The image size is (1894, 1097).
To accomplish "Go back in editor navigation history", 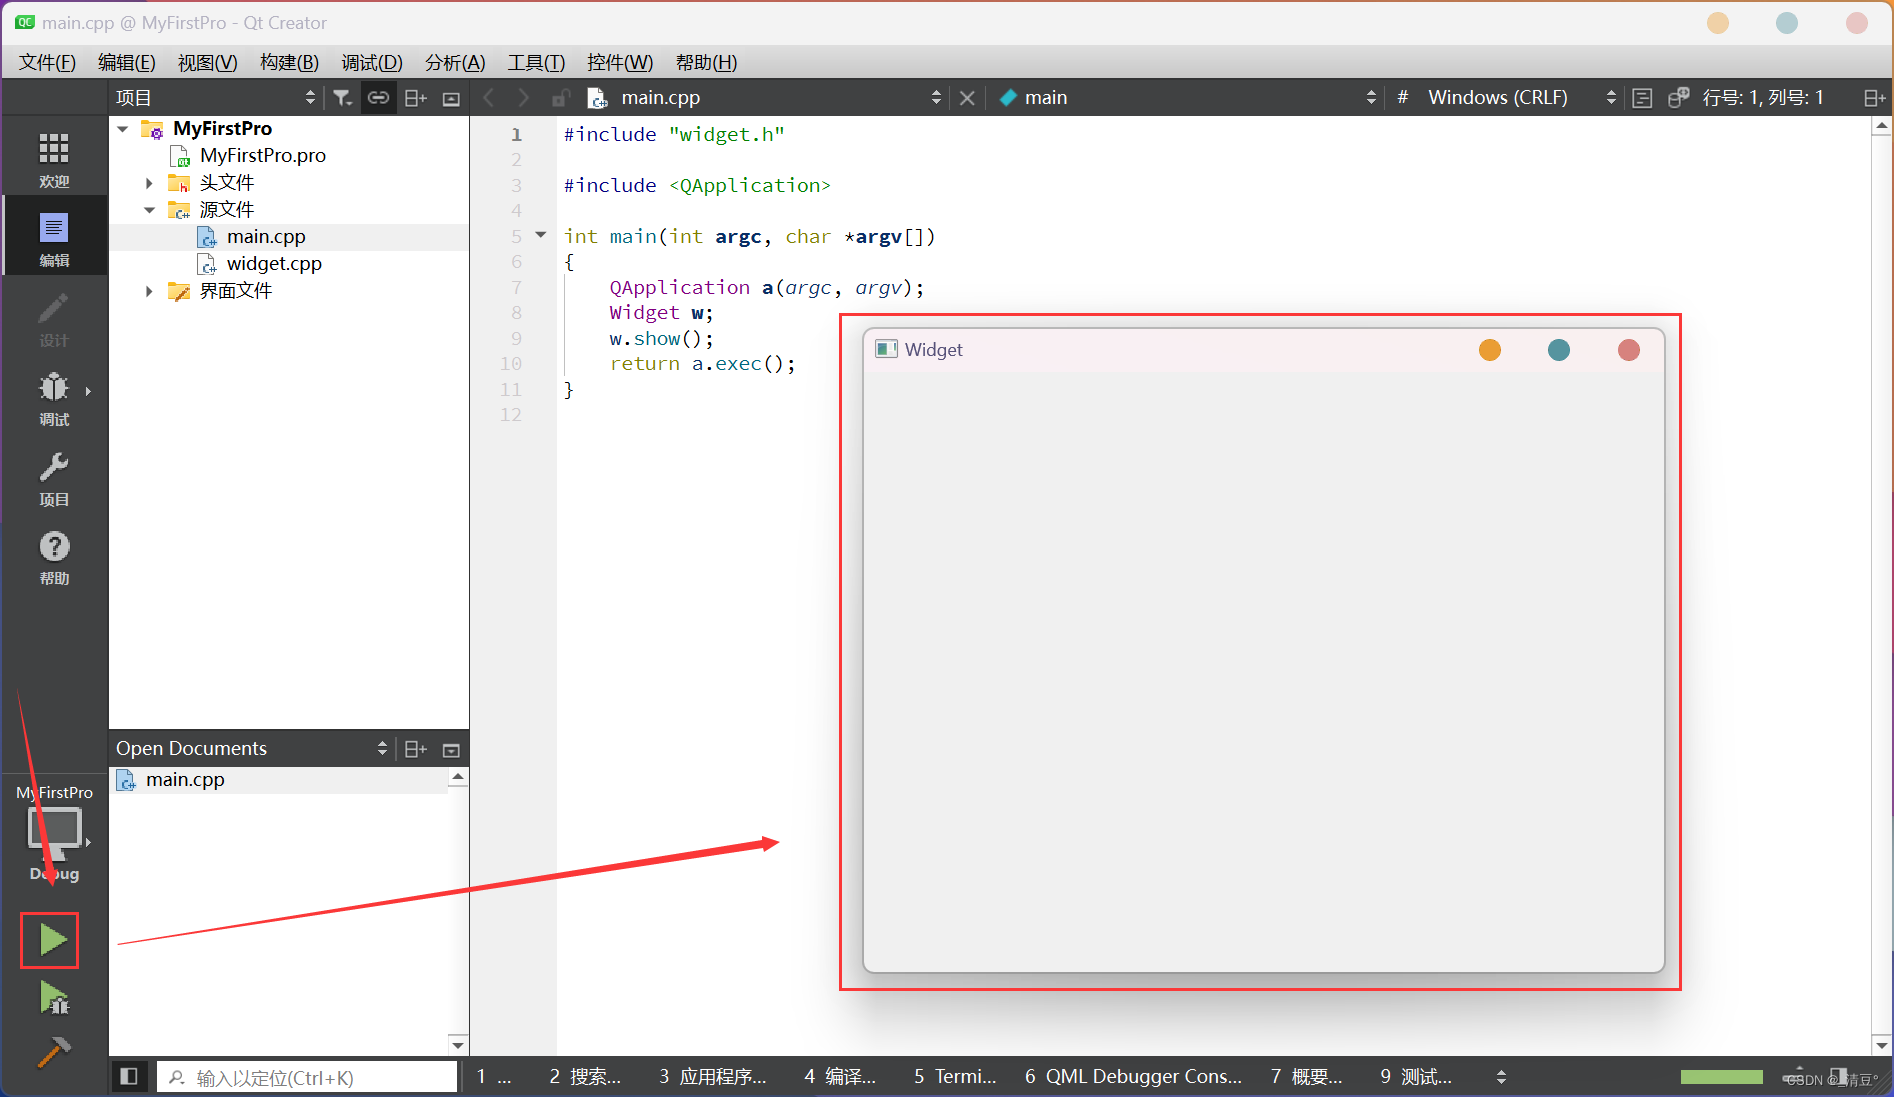I will click(x=488, y=98).
